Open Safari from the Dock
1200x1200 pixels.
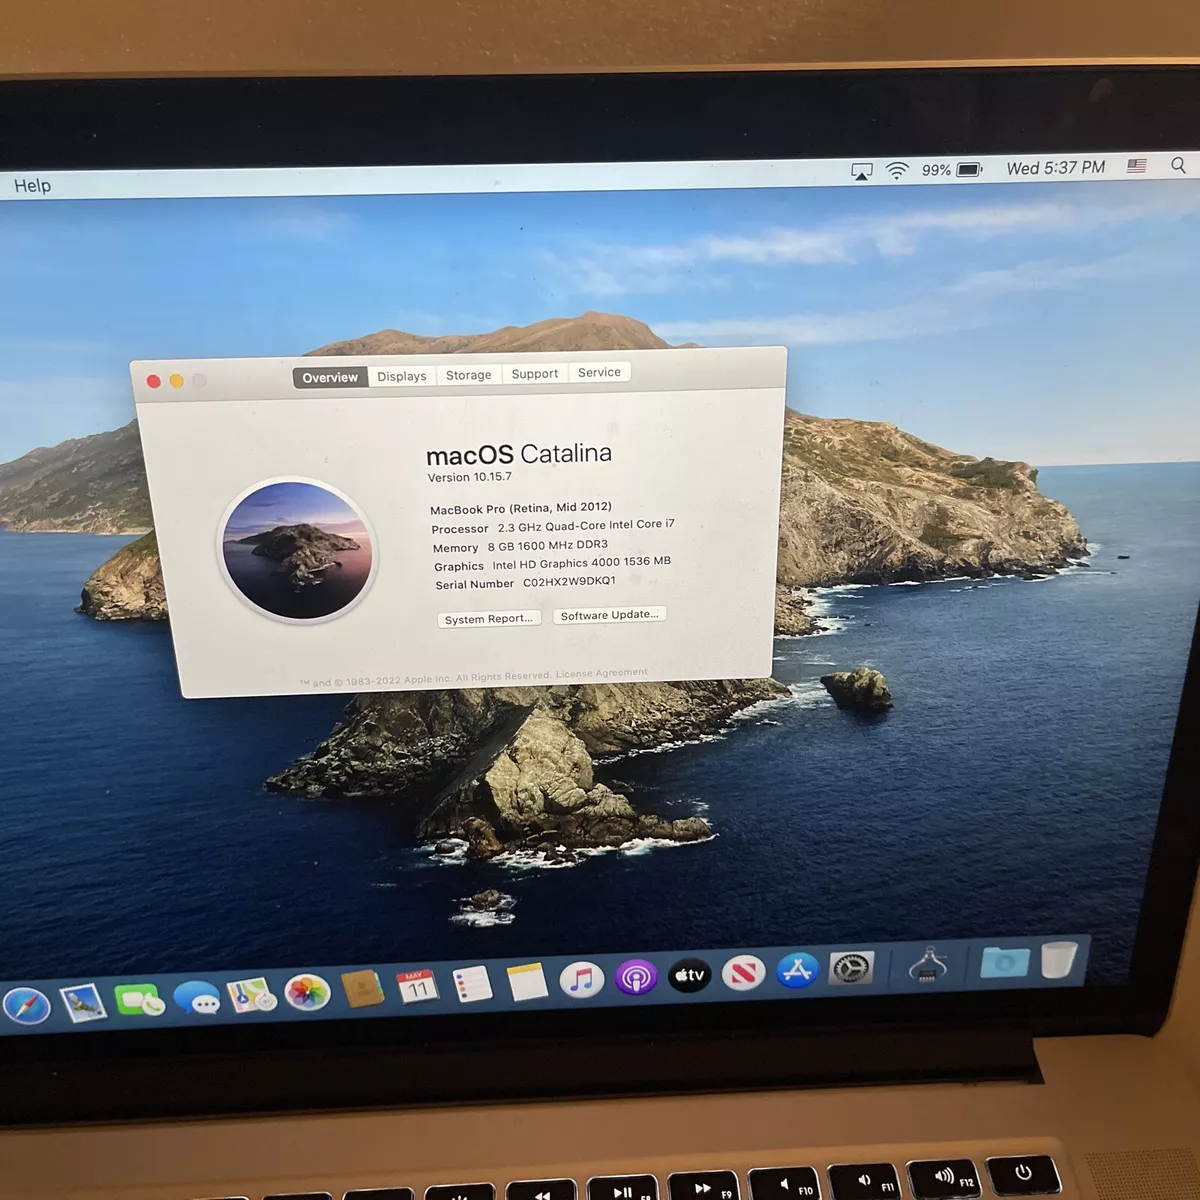(27, 1005)
